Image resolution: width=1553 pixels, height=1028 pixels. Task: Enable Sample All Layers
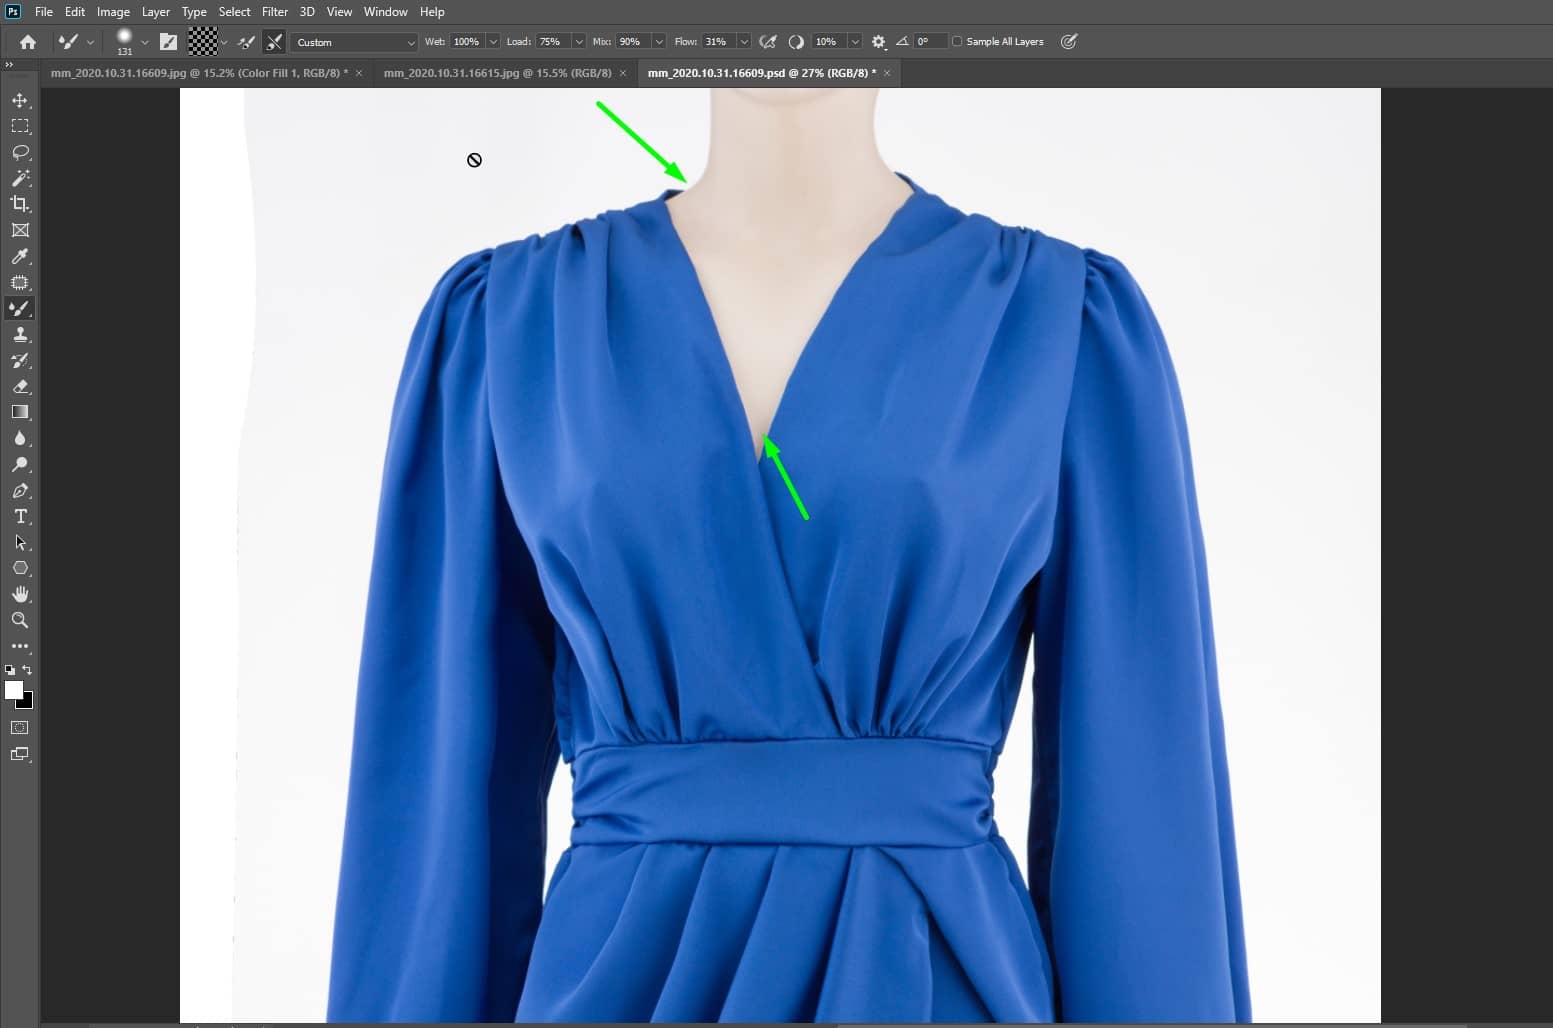[x=958, y=41]
